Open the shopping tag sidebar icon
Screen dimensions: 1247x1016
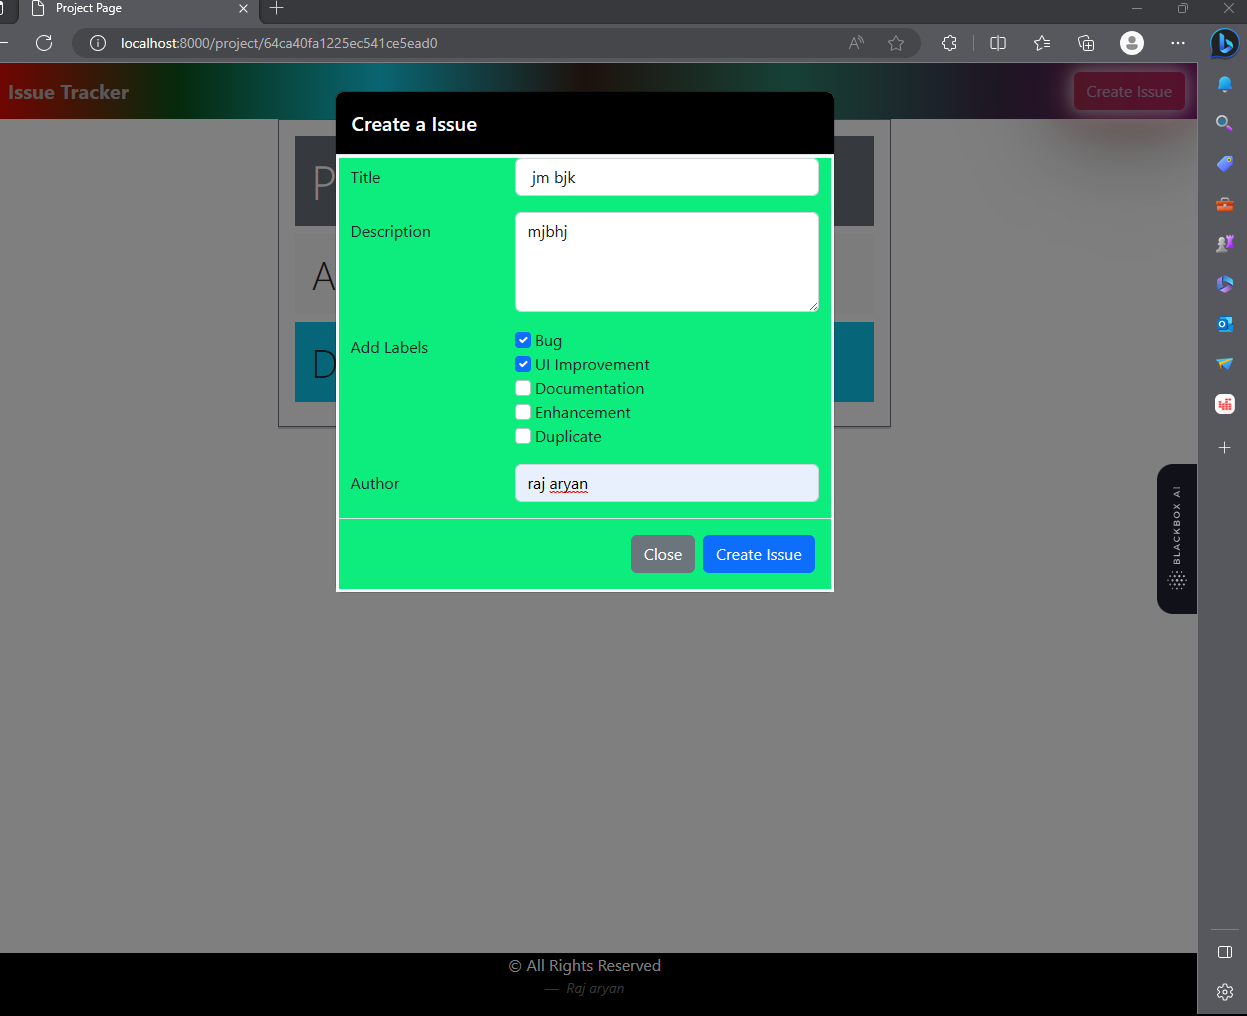1224,163
